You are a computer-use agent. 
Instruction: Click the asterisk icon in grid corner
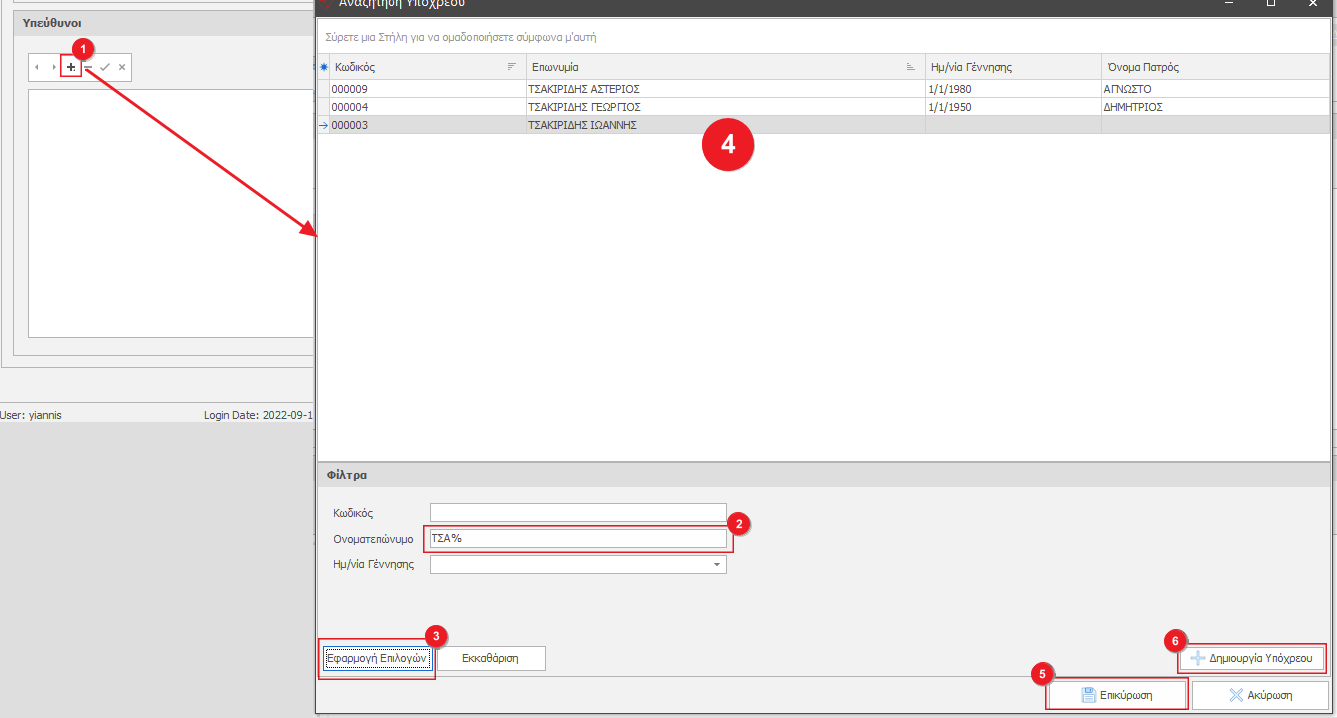pos(323,67)
